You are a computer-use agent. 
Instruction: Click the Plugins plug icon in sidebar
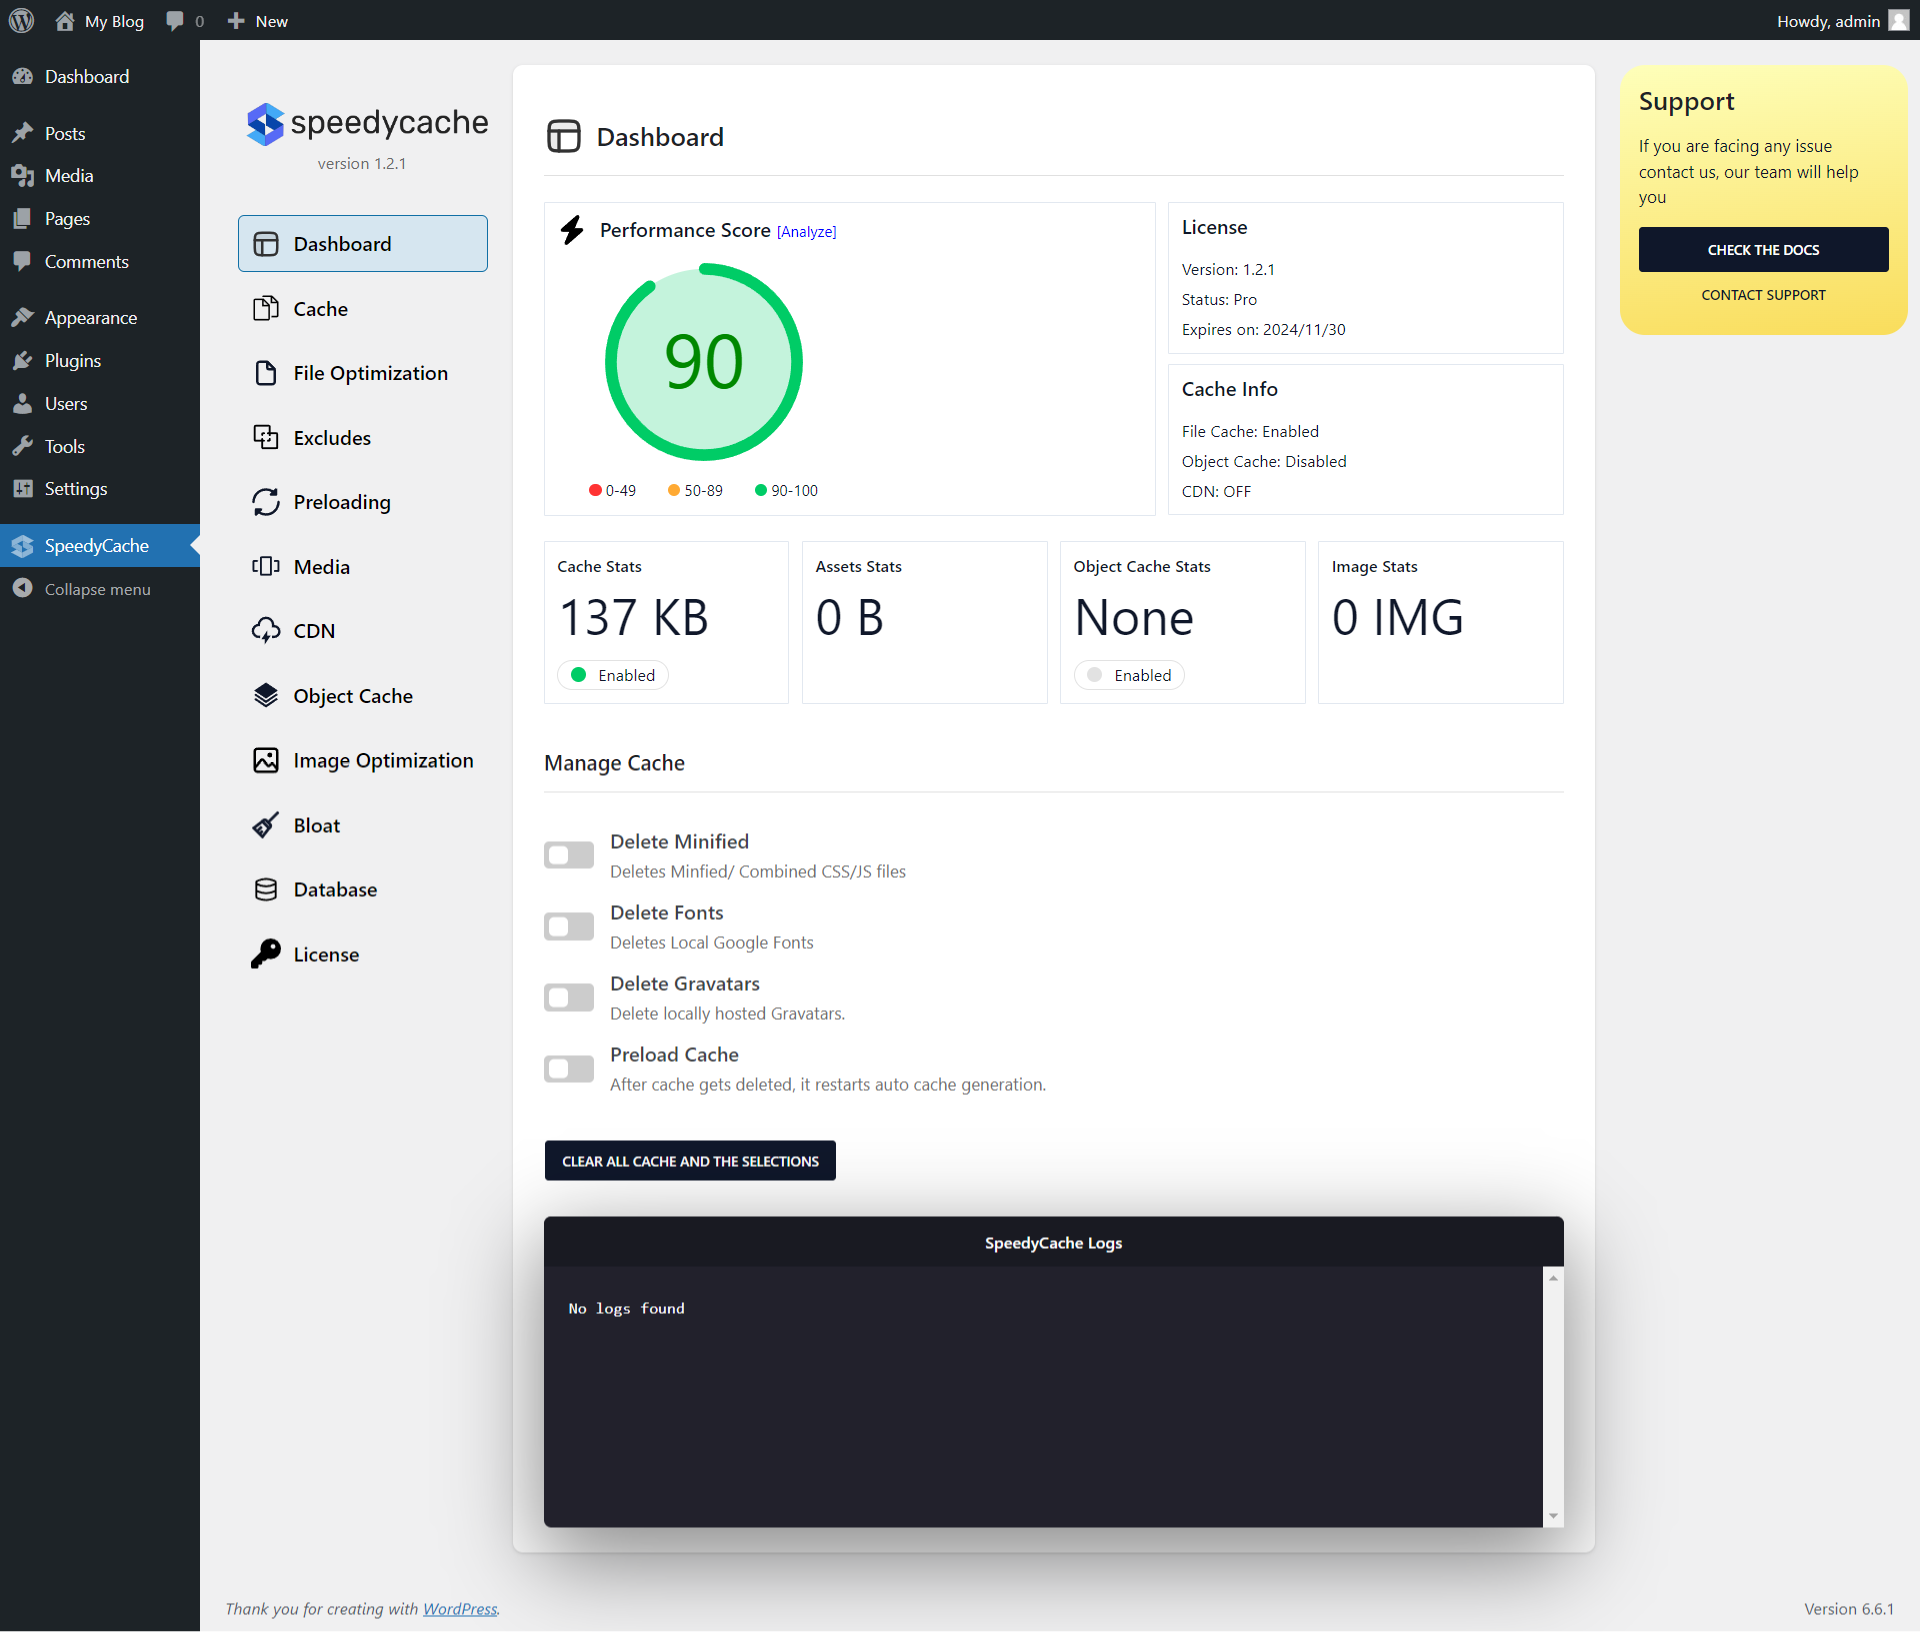(23, 361)
